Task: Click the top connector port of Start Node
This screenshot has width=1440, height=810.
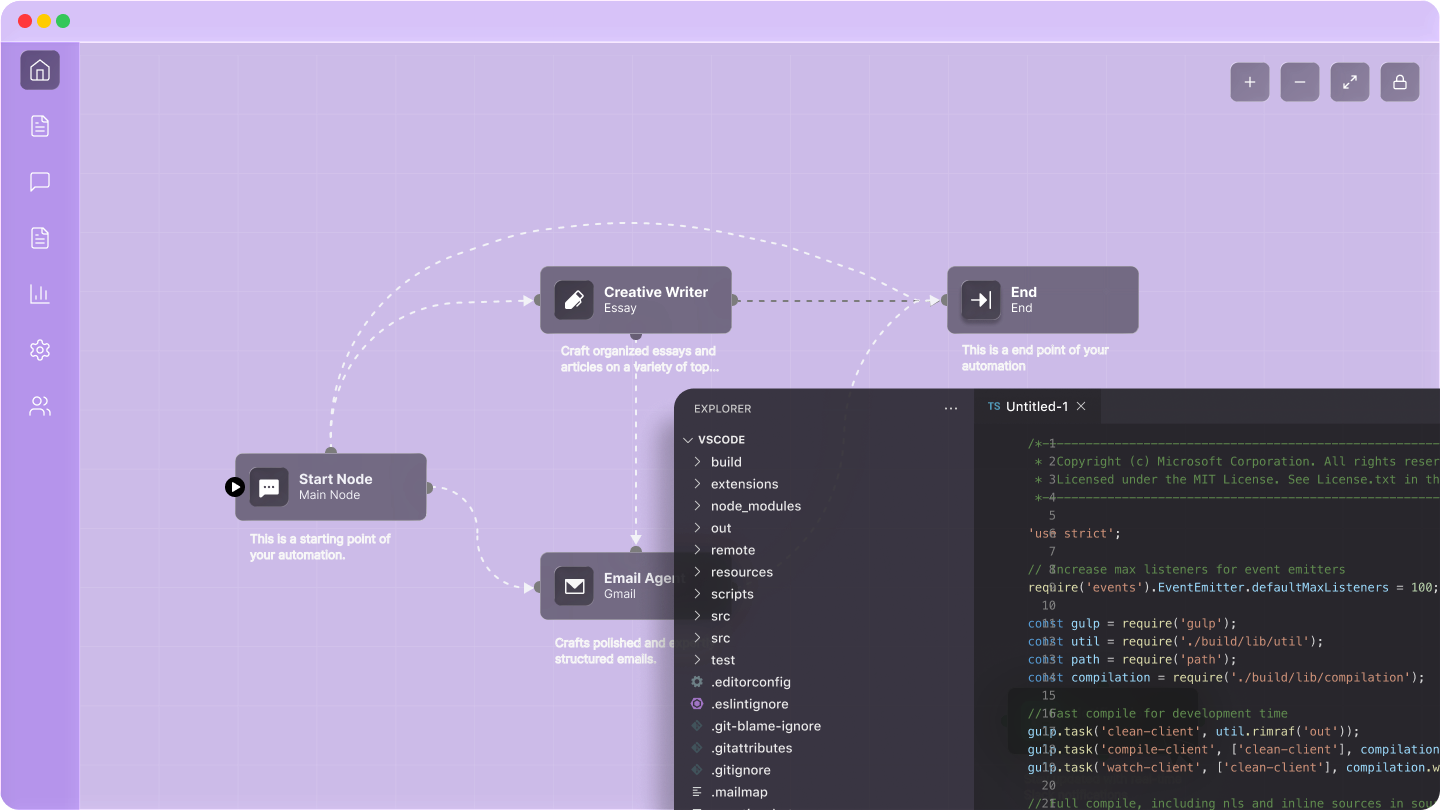Action: (331, 452)
